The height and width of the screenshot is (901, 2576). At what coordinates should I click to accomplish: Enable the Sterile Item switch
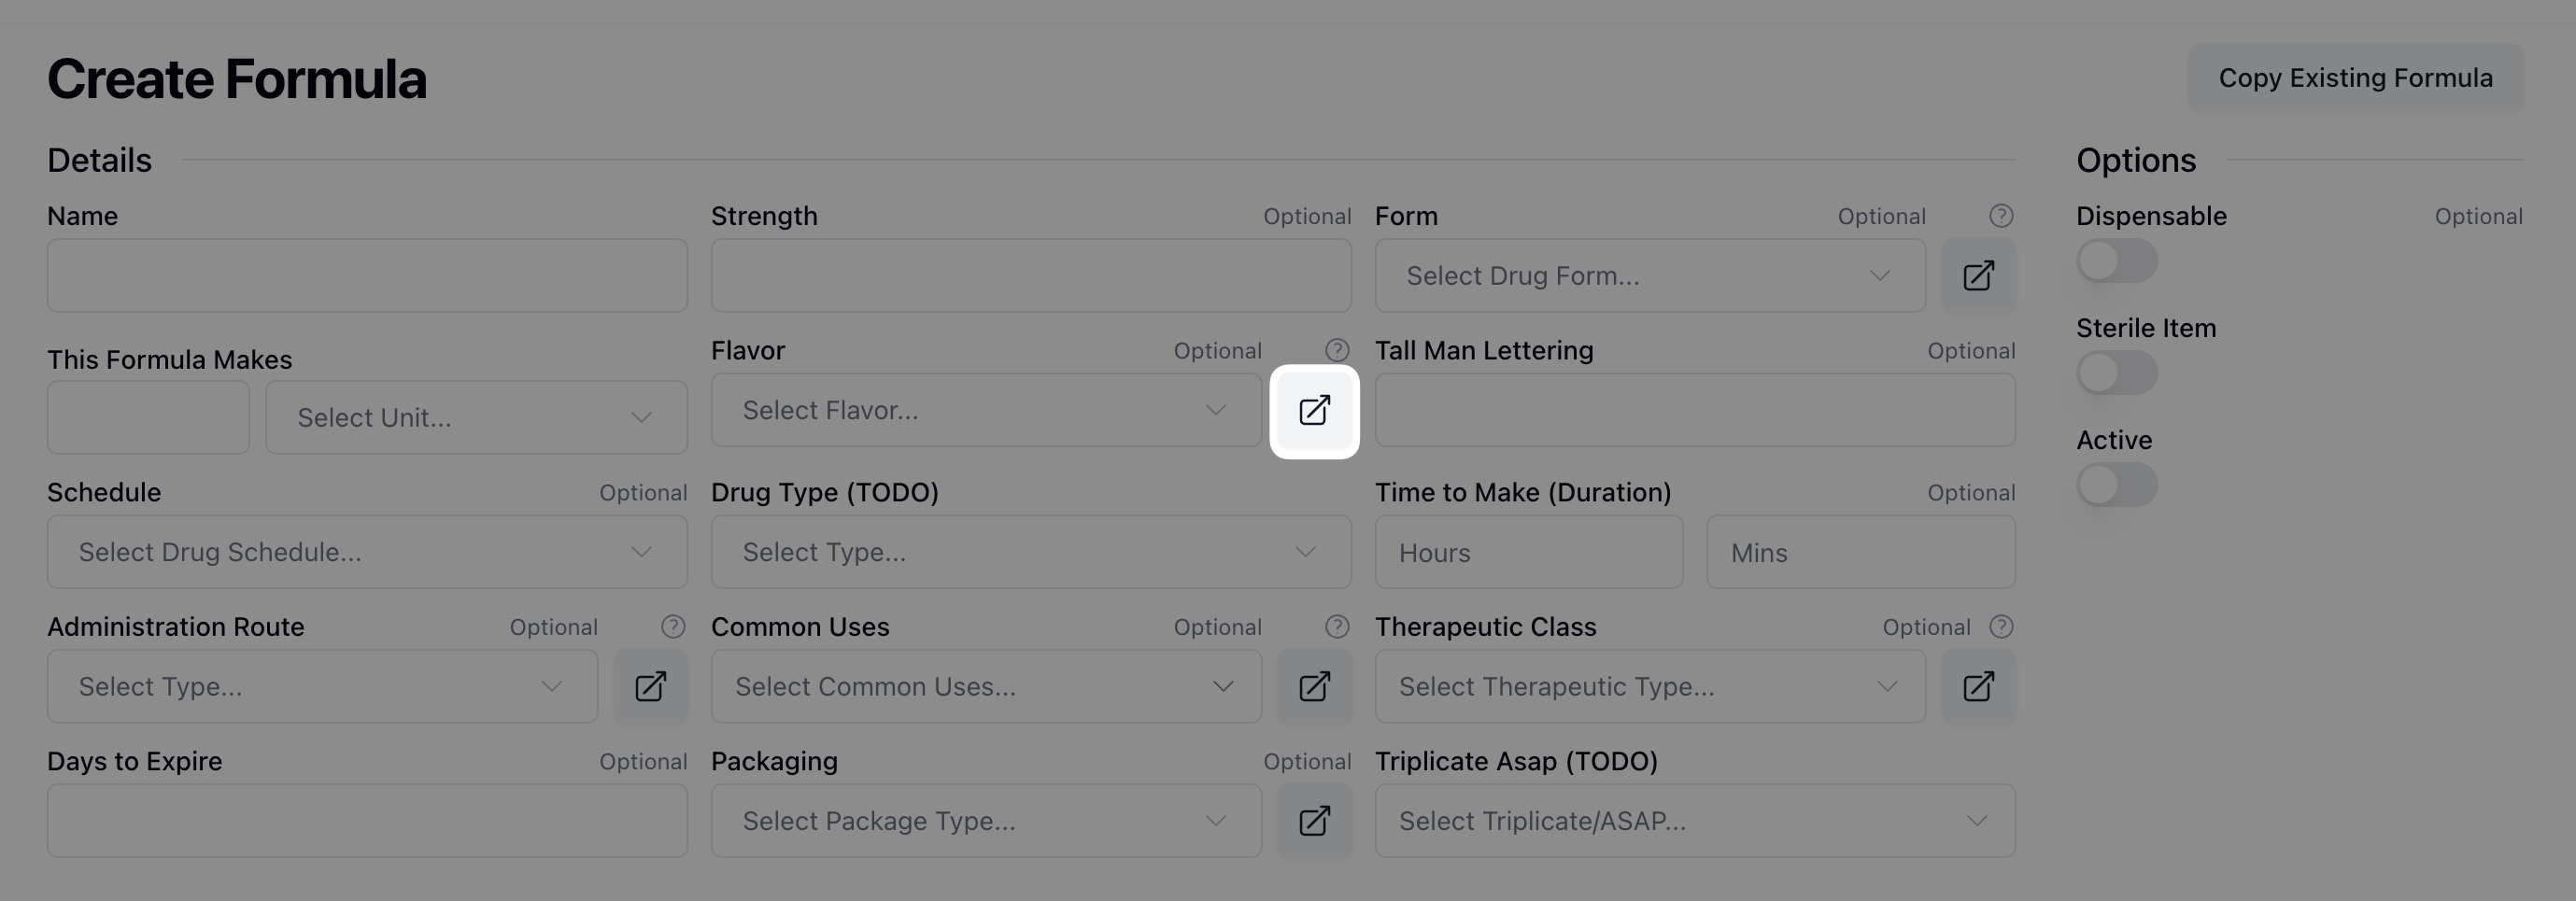pos(2116,373)
